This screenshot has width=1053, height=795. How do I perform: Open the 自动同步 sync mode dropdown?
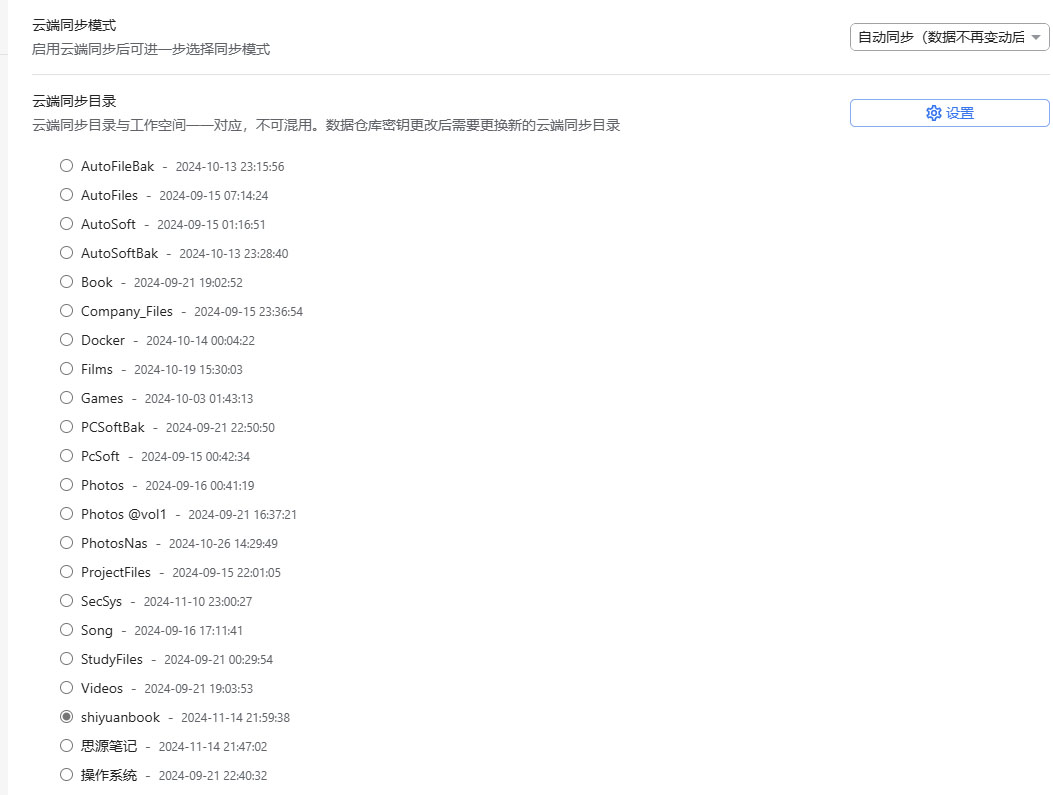coord(948,37)
